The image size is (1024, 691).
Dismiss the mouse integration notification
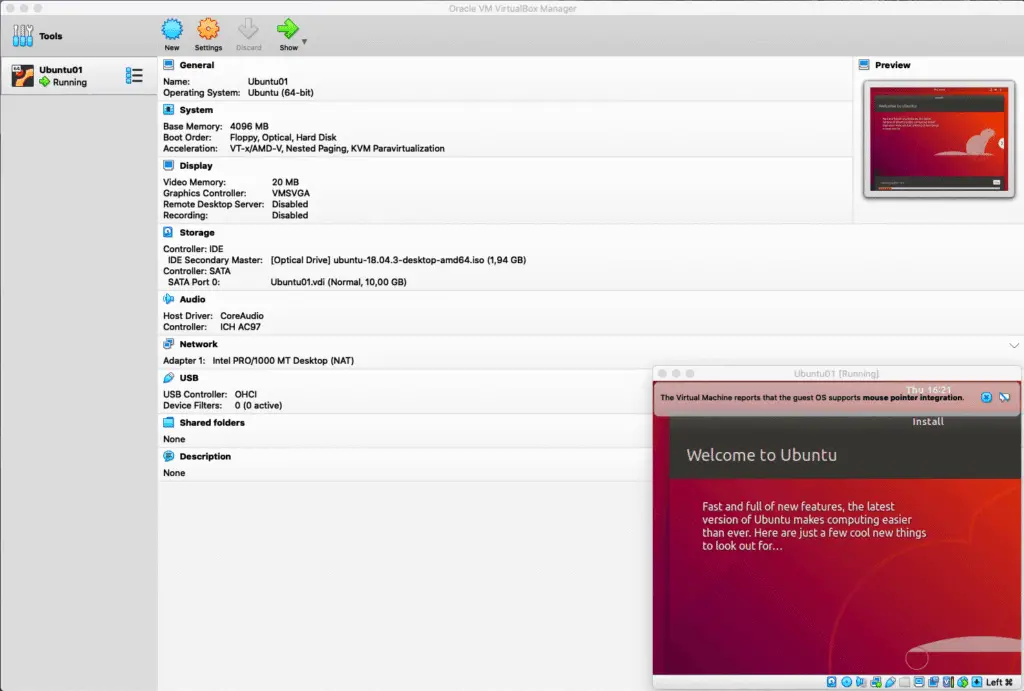[986, 397]
